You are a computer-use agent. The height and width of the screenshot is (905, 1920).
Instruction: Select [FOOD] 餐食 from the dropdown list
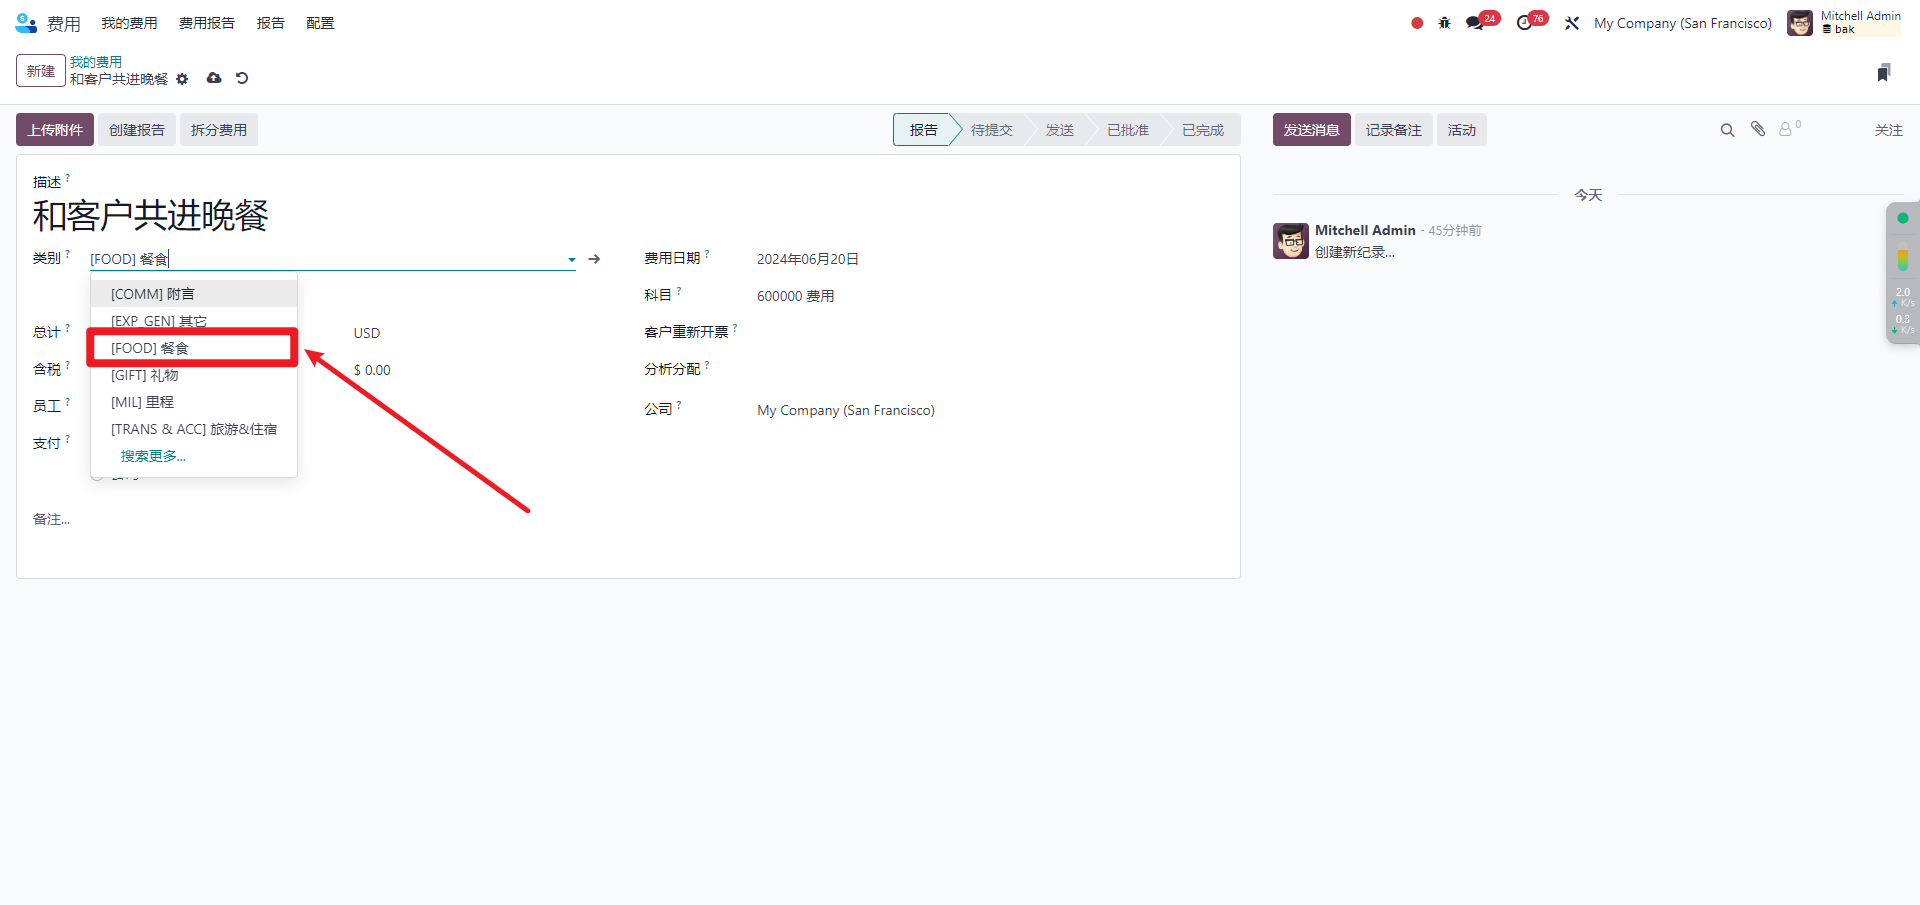tap(150, 348)
